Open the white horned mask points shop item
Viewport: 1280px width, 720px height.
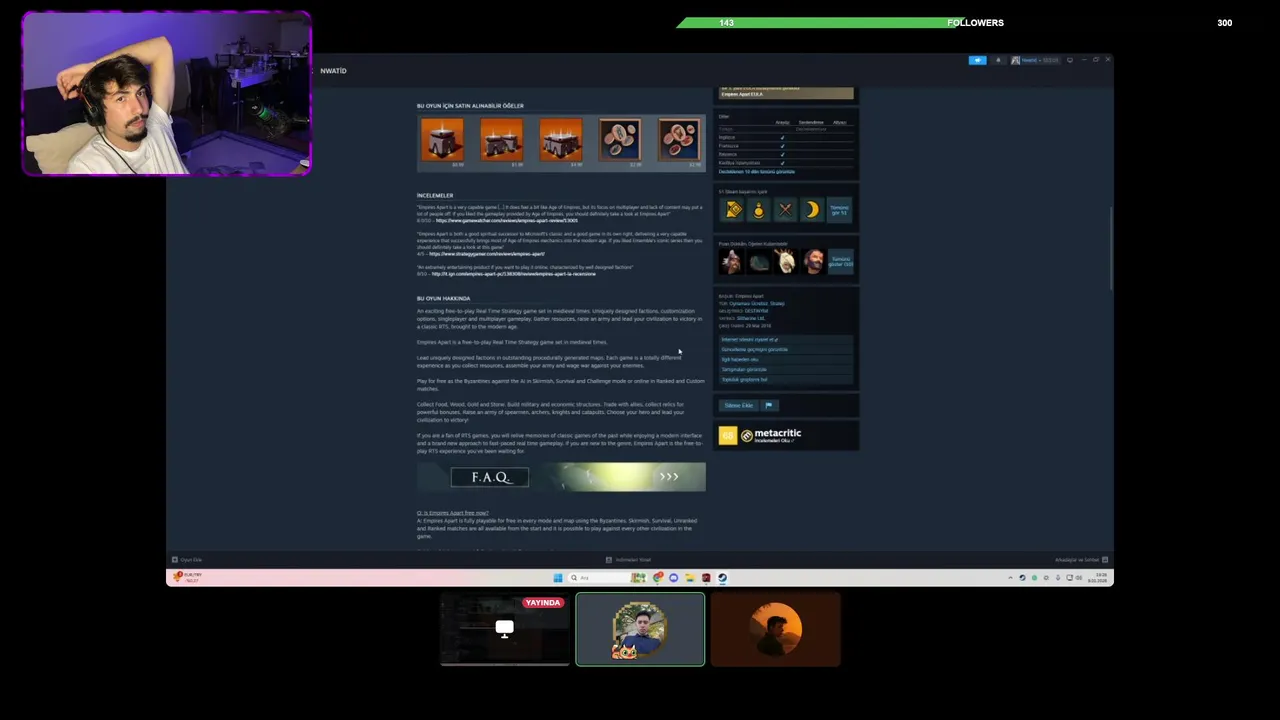pyautogui.click(x=786, y=262)
